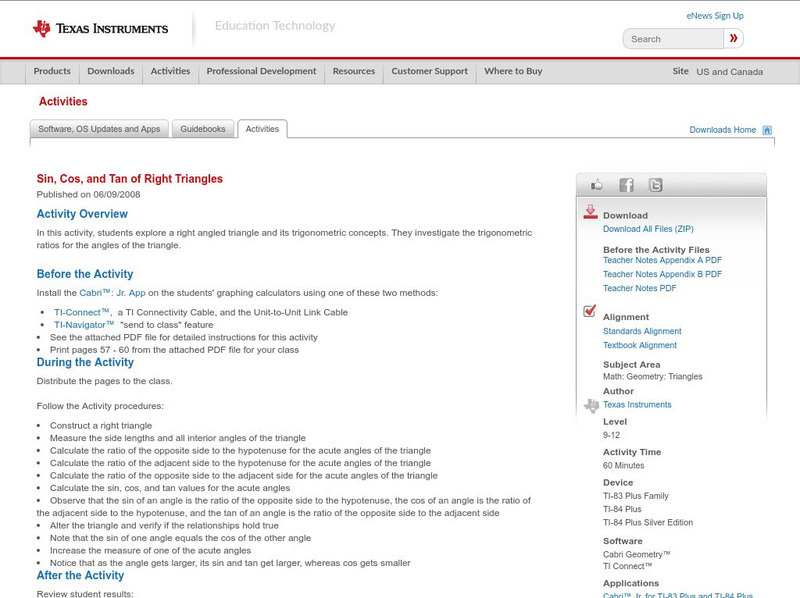Click the After the Activity heading

click(80, 576)
